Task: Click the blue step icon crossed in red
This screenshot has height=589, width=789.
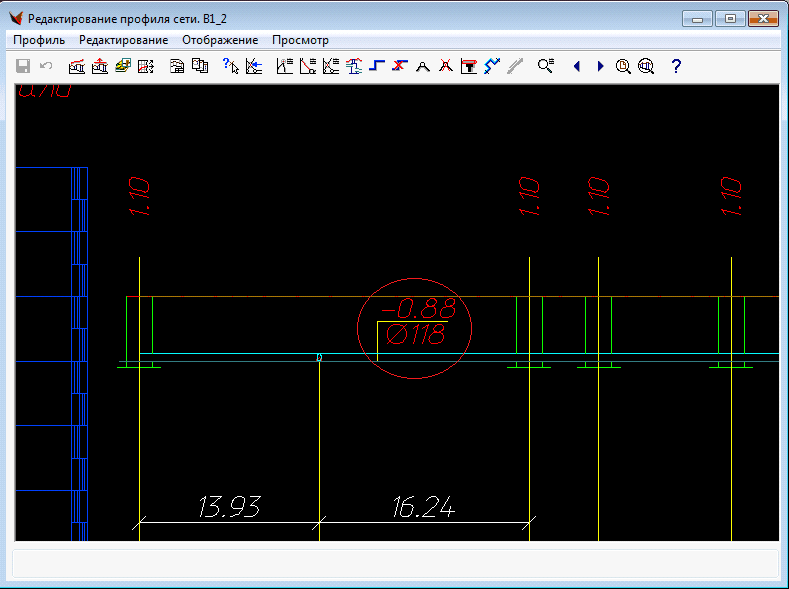Action: 400,66
